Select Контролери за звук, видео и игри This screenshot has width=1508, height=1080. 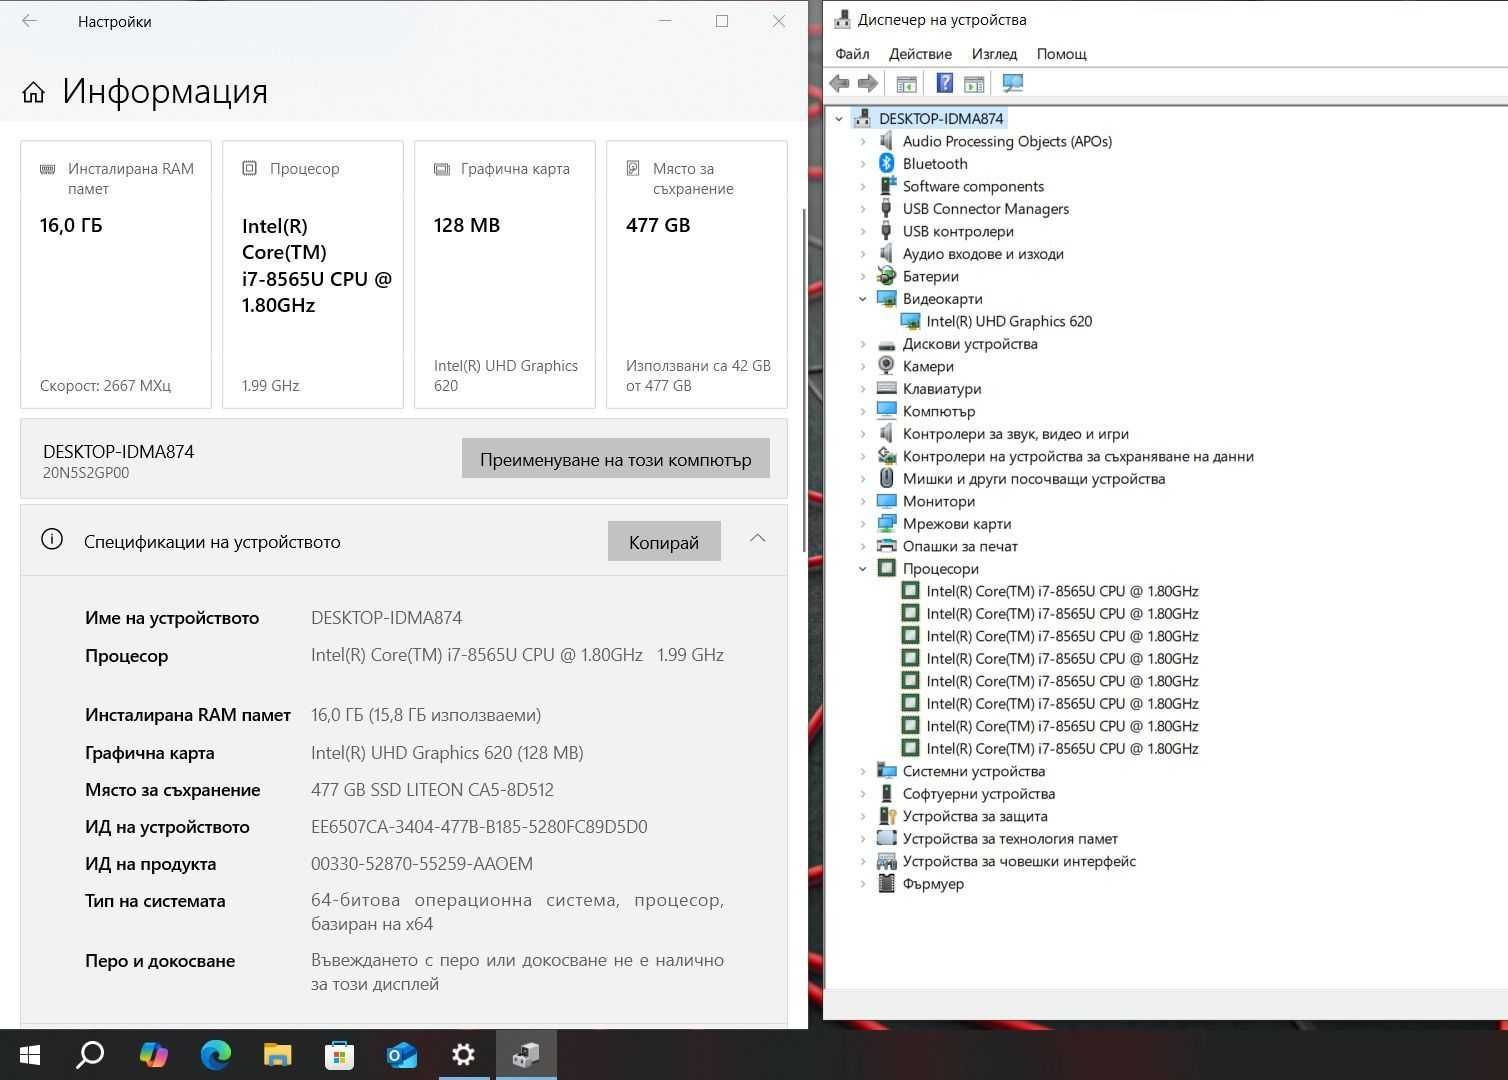[x=1015, y=433]
